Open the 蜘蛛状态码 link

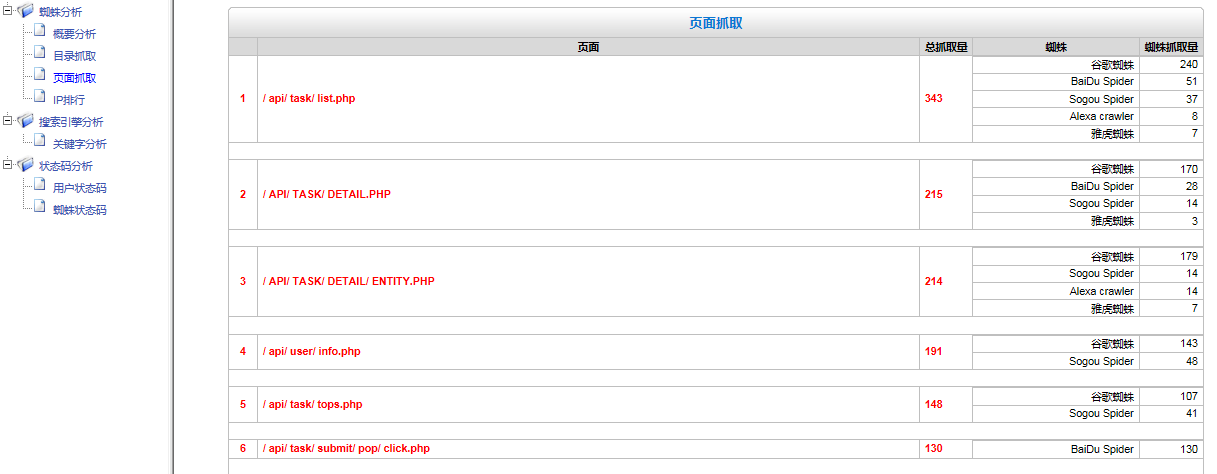pos(80,210)
